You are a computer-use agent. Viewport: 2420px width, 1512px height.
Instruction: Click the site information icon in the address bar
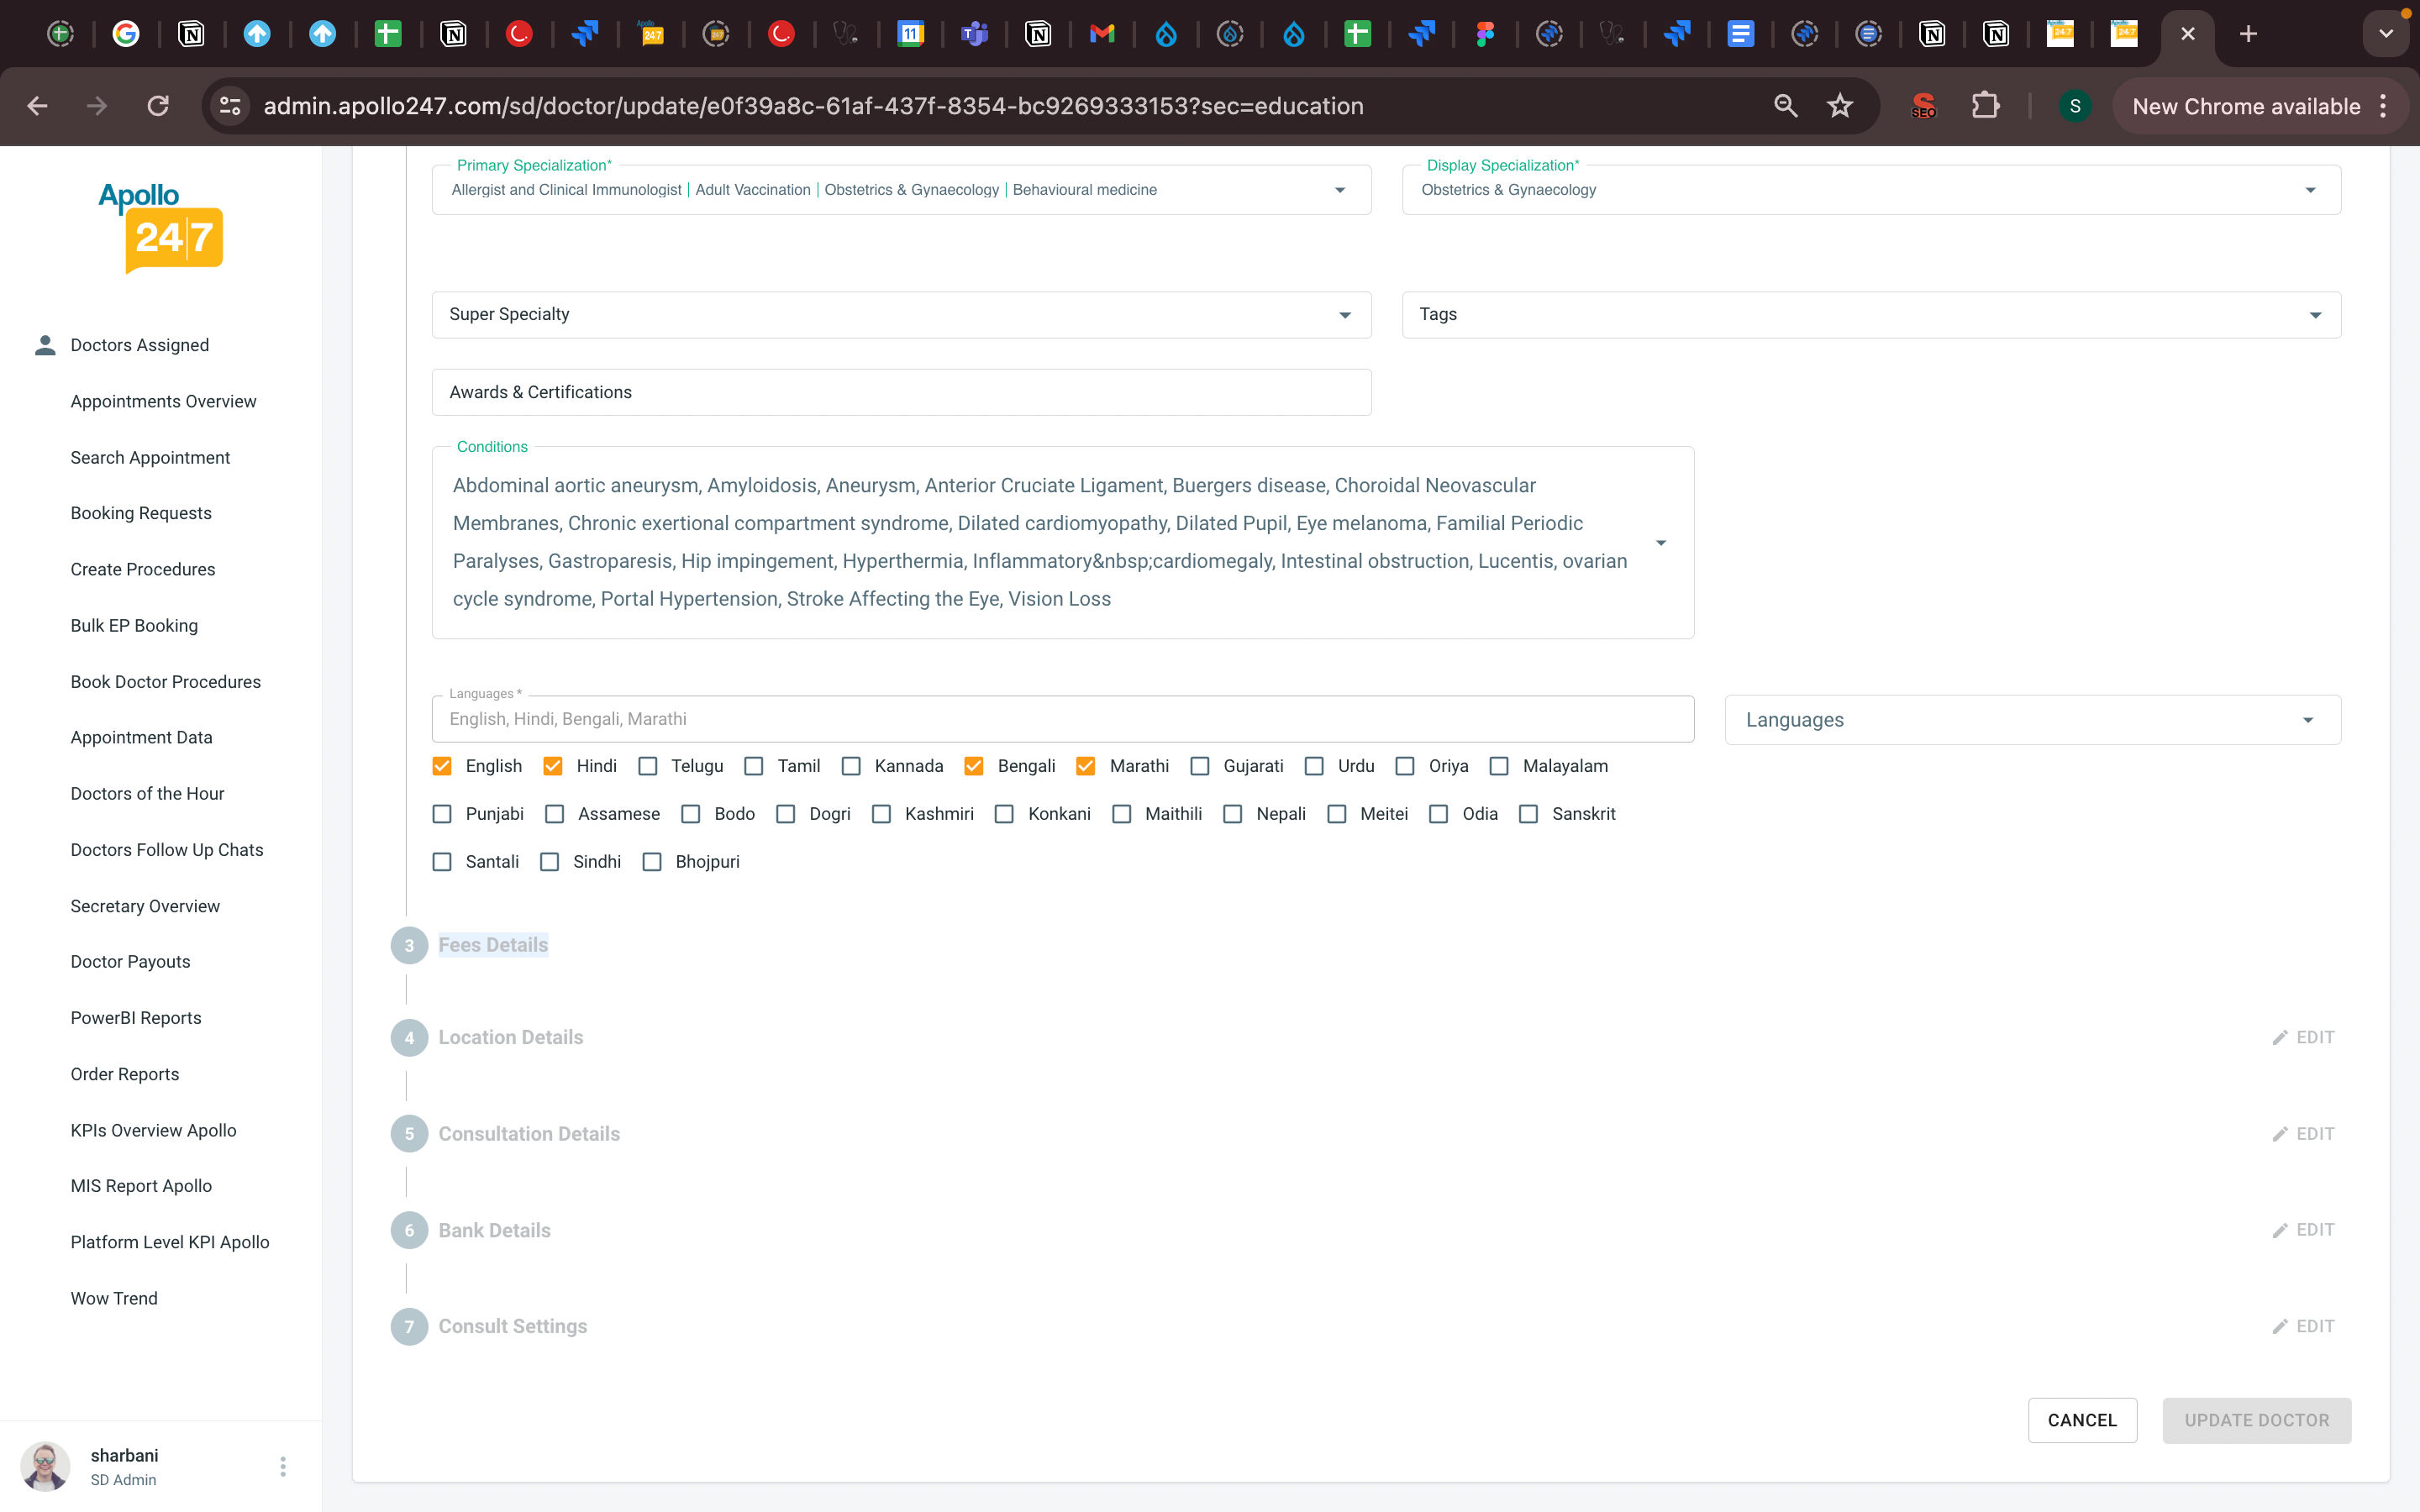tap(231, 106)
